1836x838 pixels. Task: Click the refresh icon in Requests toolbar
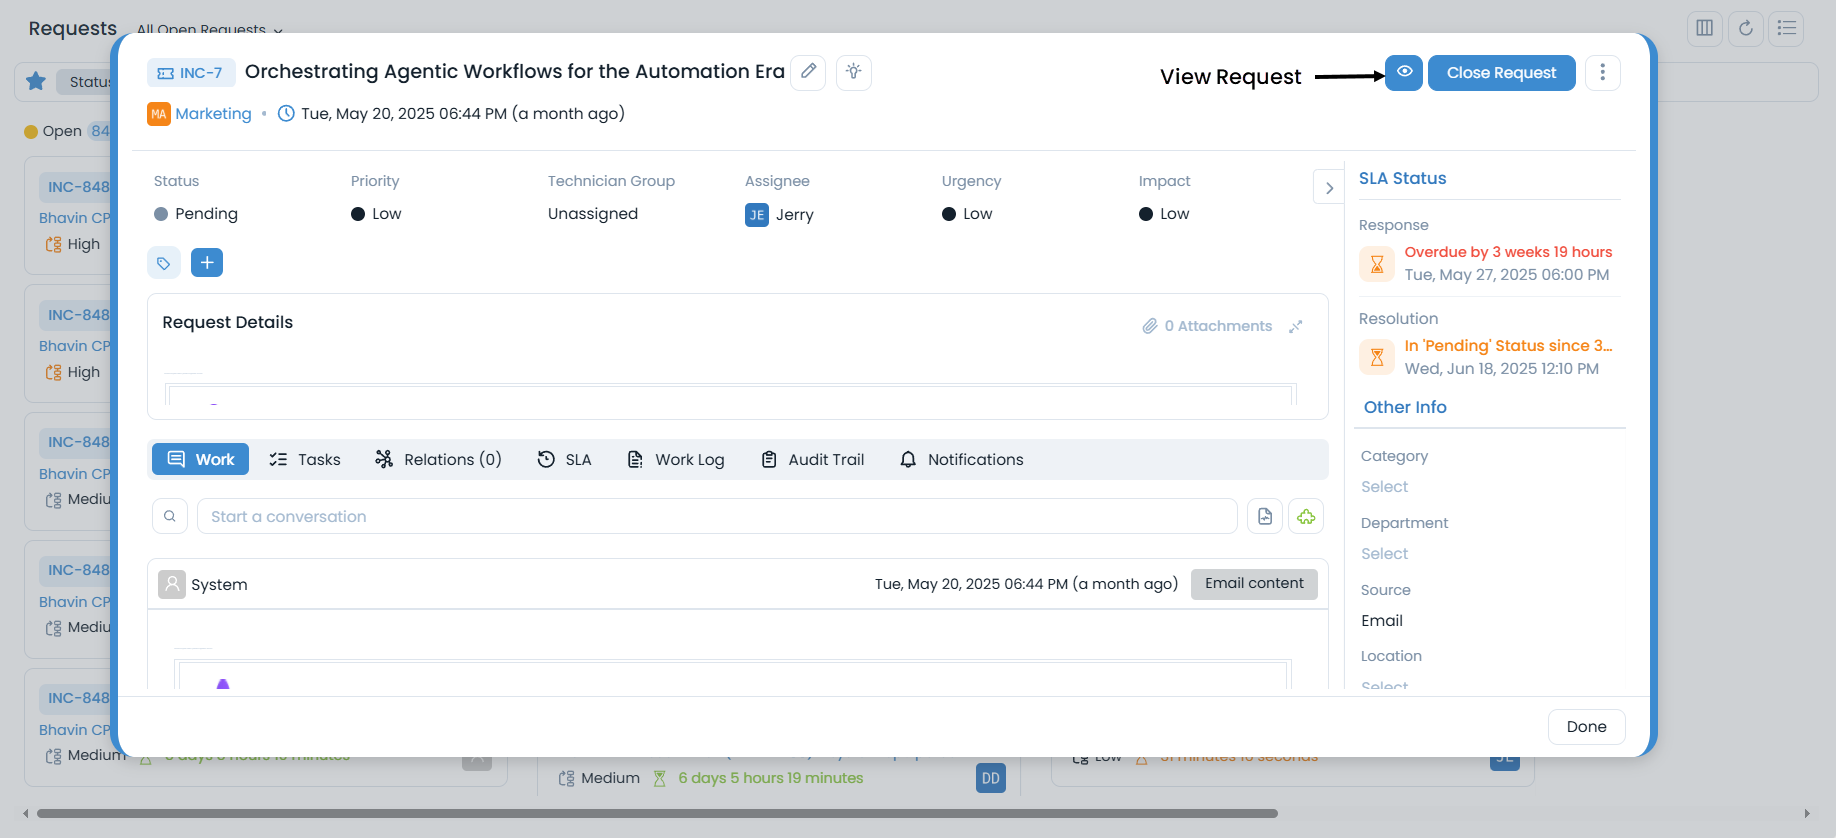[1746, 28]
